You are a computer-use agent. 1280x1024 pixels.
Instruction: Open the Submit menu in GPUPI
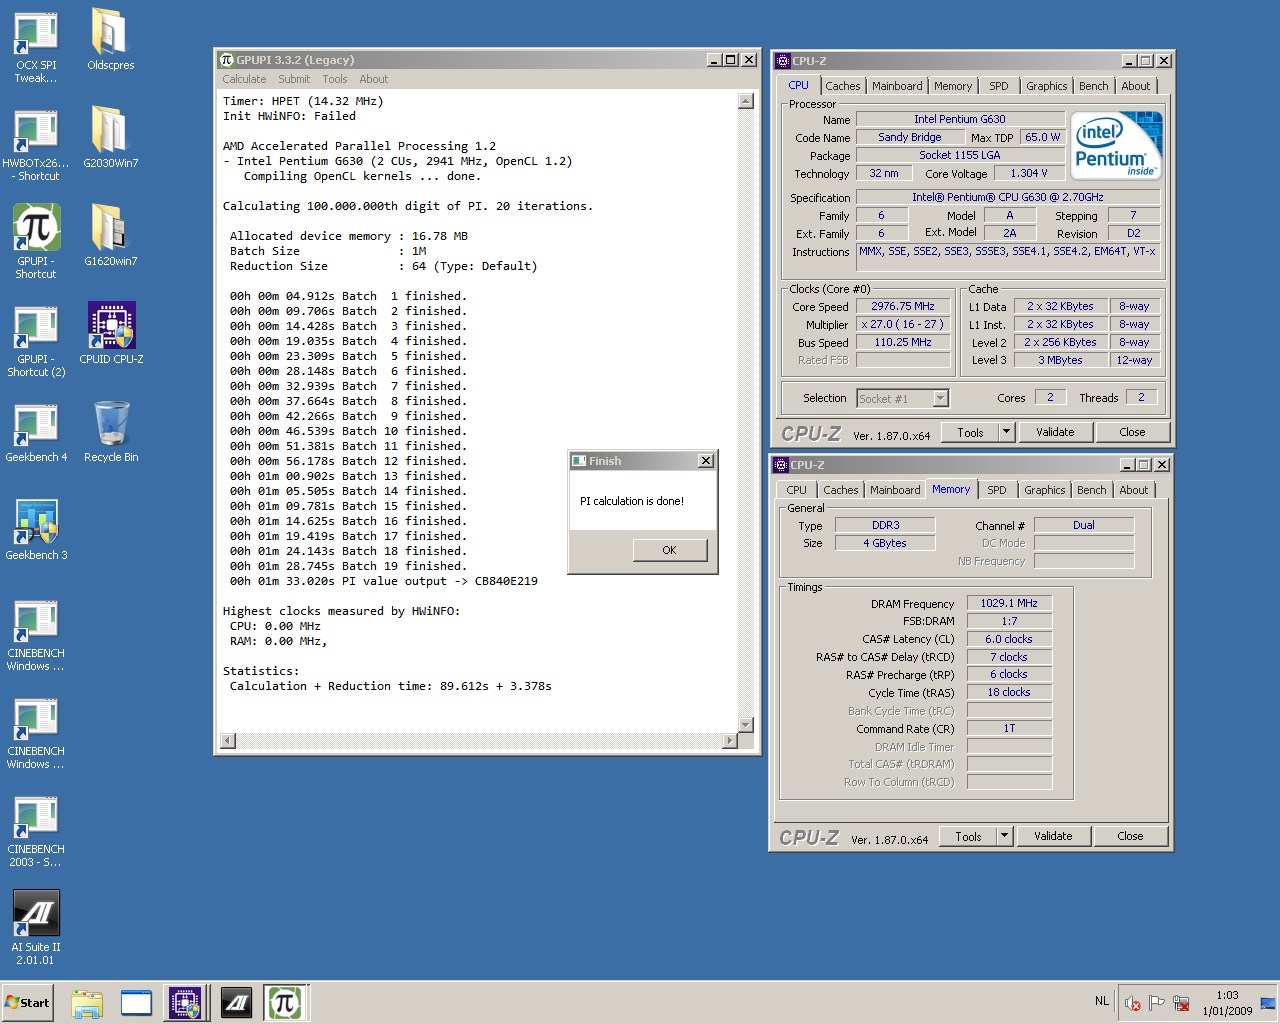pos(294,79)
